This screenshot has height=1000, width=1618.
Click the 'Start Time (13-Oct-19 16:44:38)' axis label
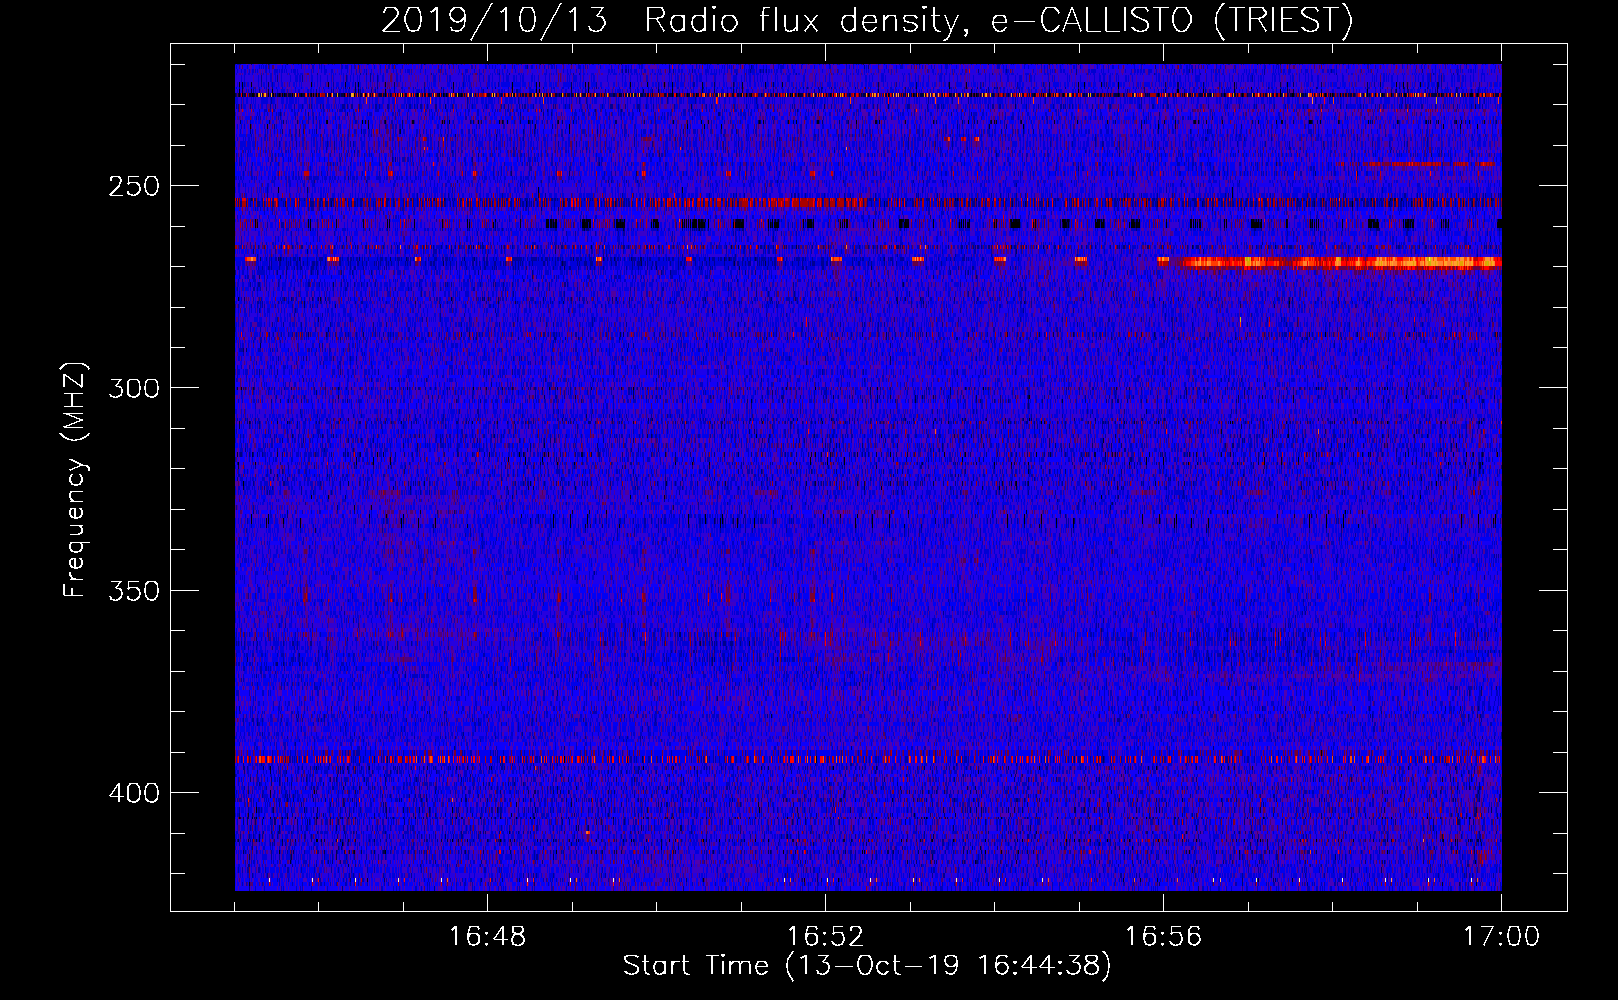tap(867, 966)
